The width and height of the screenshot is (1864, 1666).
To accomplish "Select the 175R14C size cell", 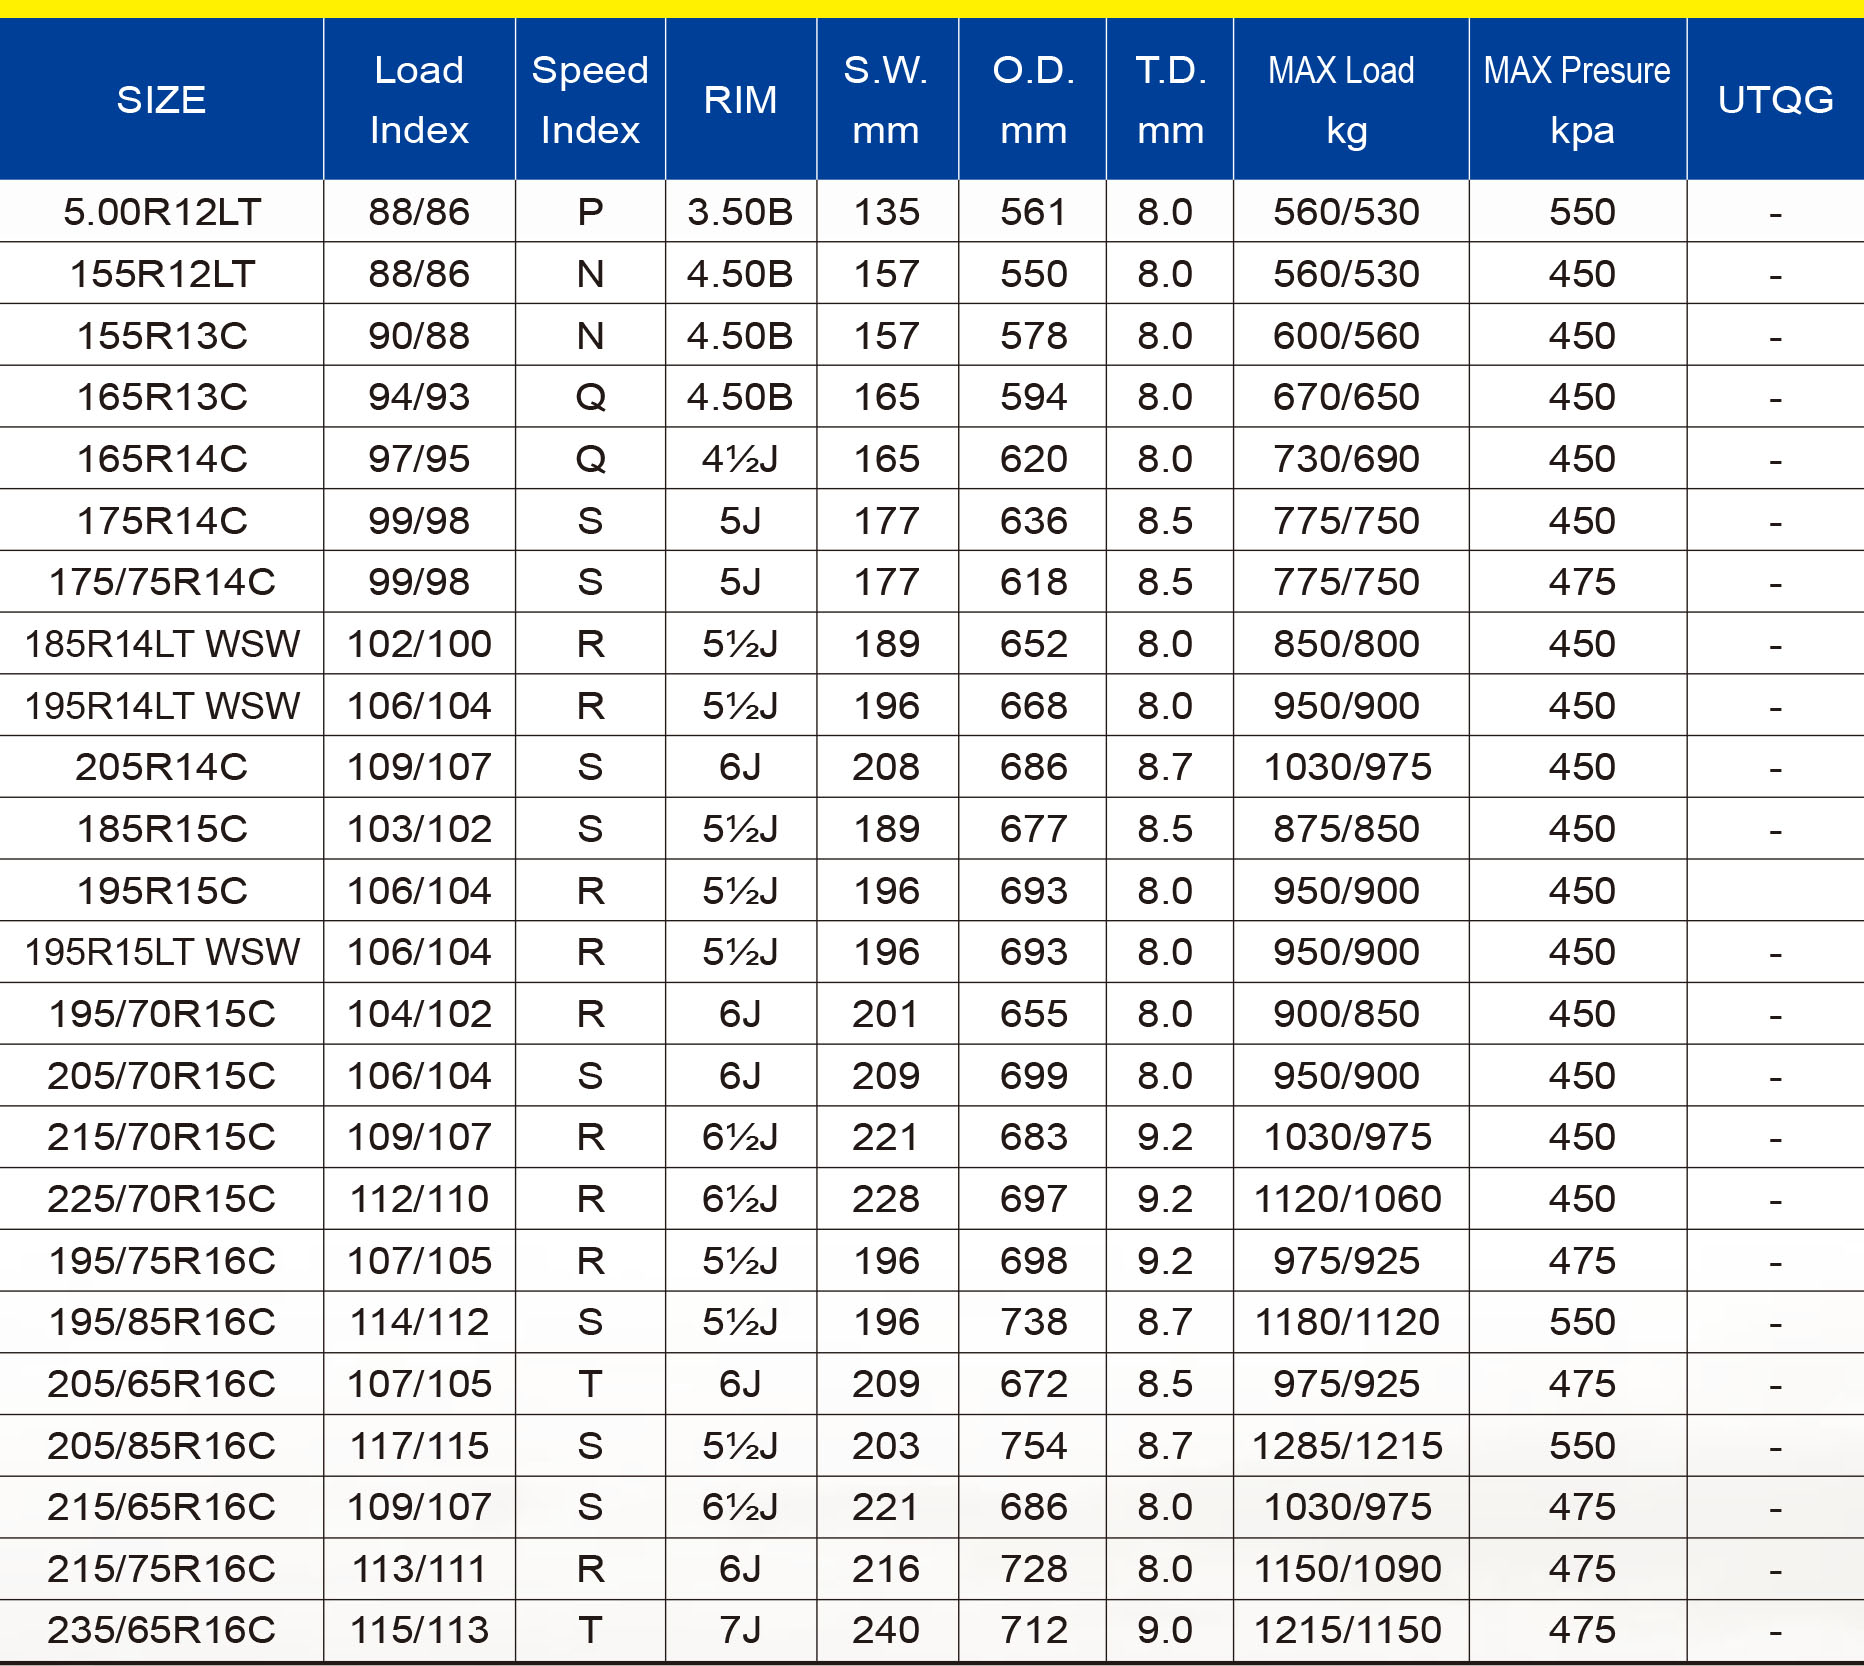I will (x=161, y=521).
